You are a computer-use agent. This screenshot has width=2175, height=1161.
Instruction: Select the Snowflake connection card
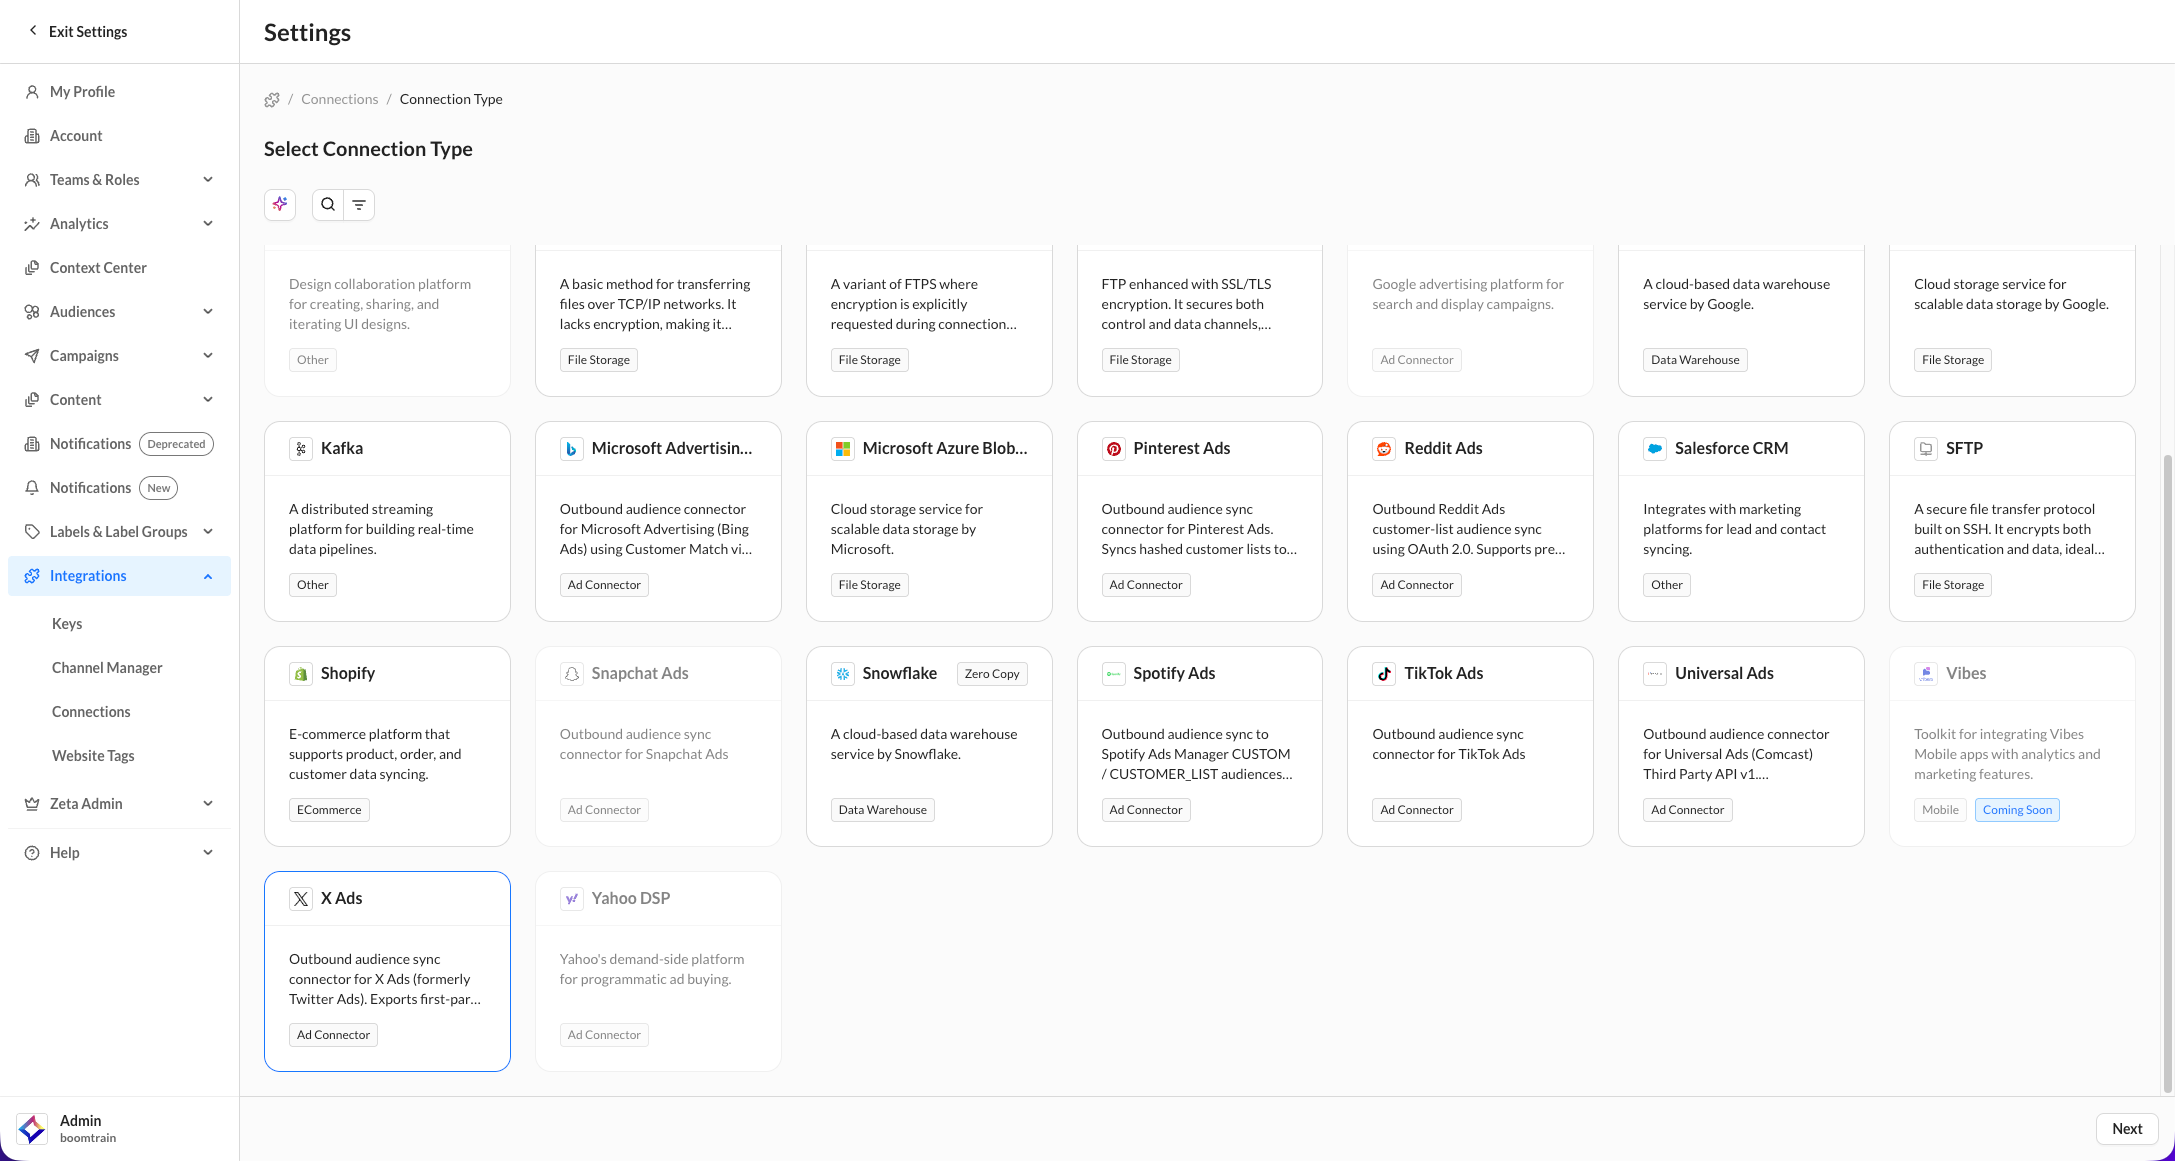(929, 746)
